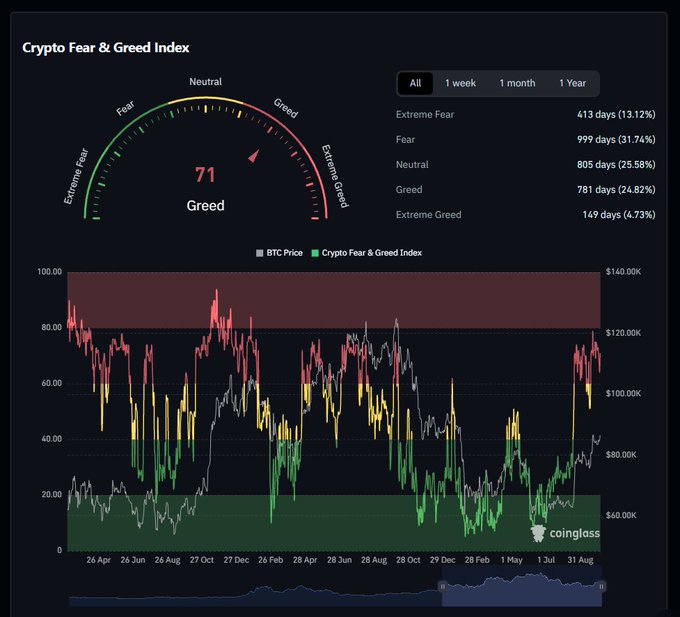Click the 31 Aug x-axis date
Viewport: 680px width, 617px height.
tap(580, 560)
